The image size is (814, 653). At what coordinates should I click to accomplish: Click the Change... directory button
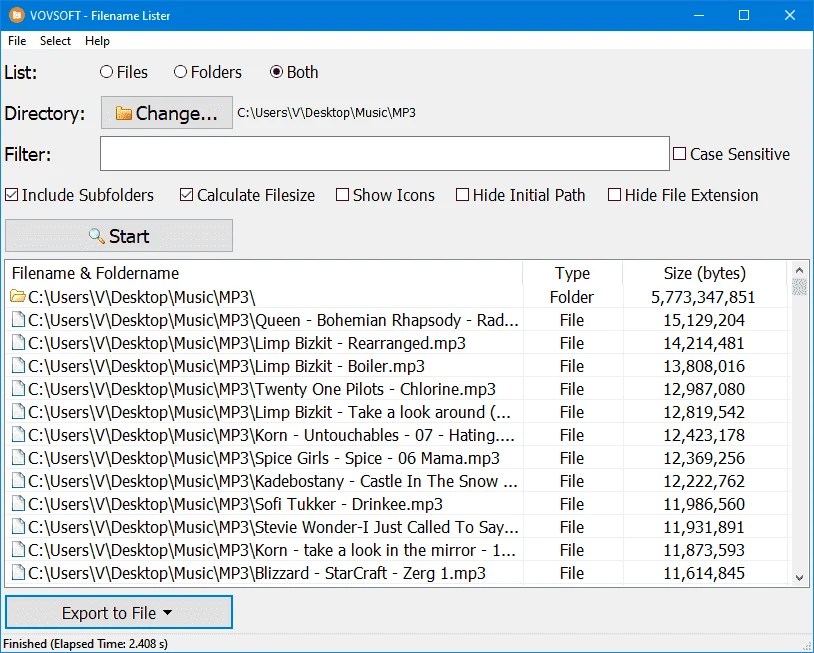tap(167, 113)
